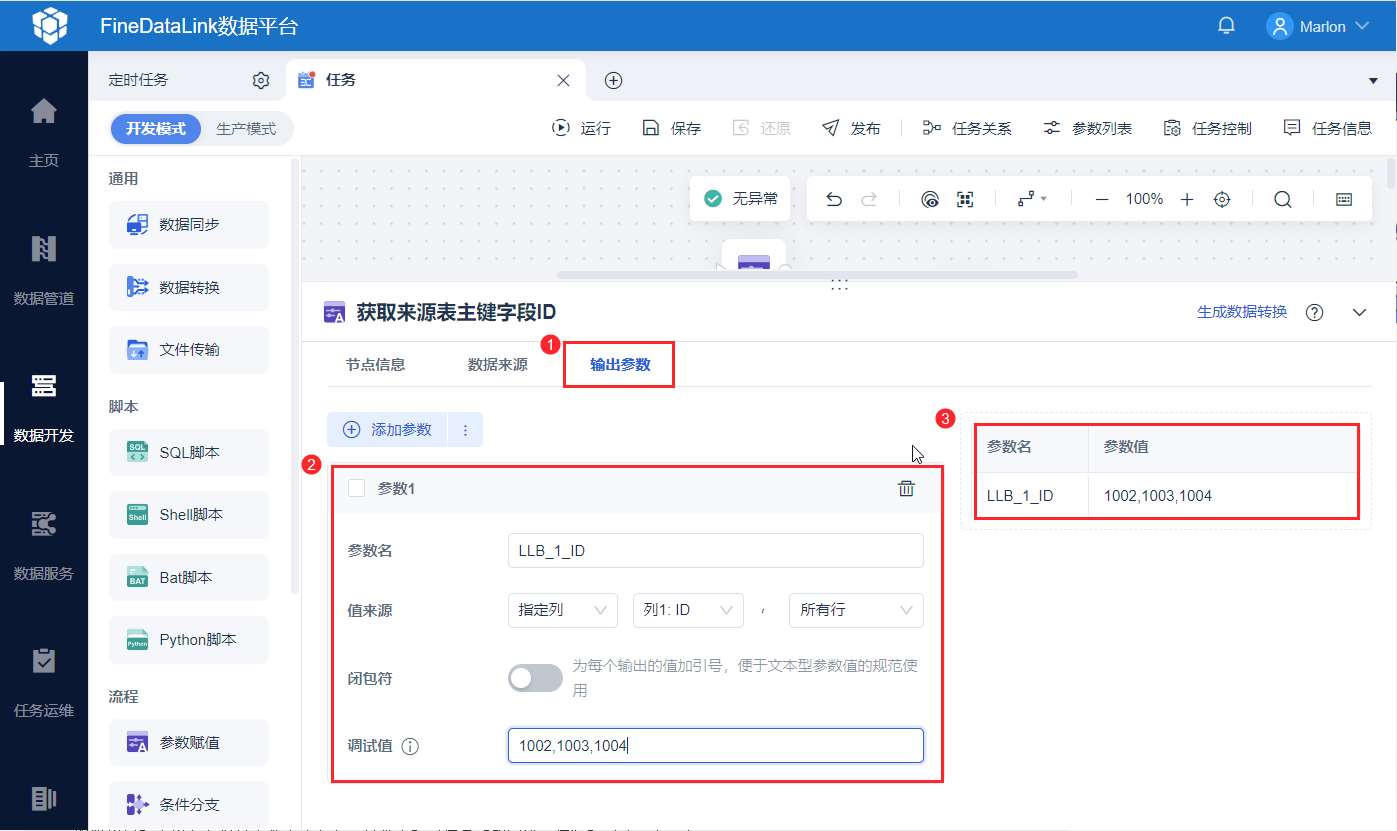Open more options beside 添加参数
The width and height of the screenshot is (1397, 831).
click(465, 430)
